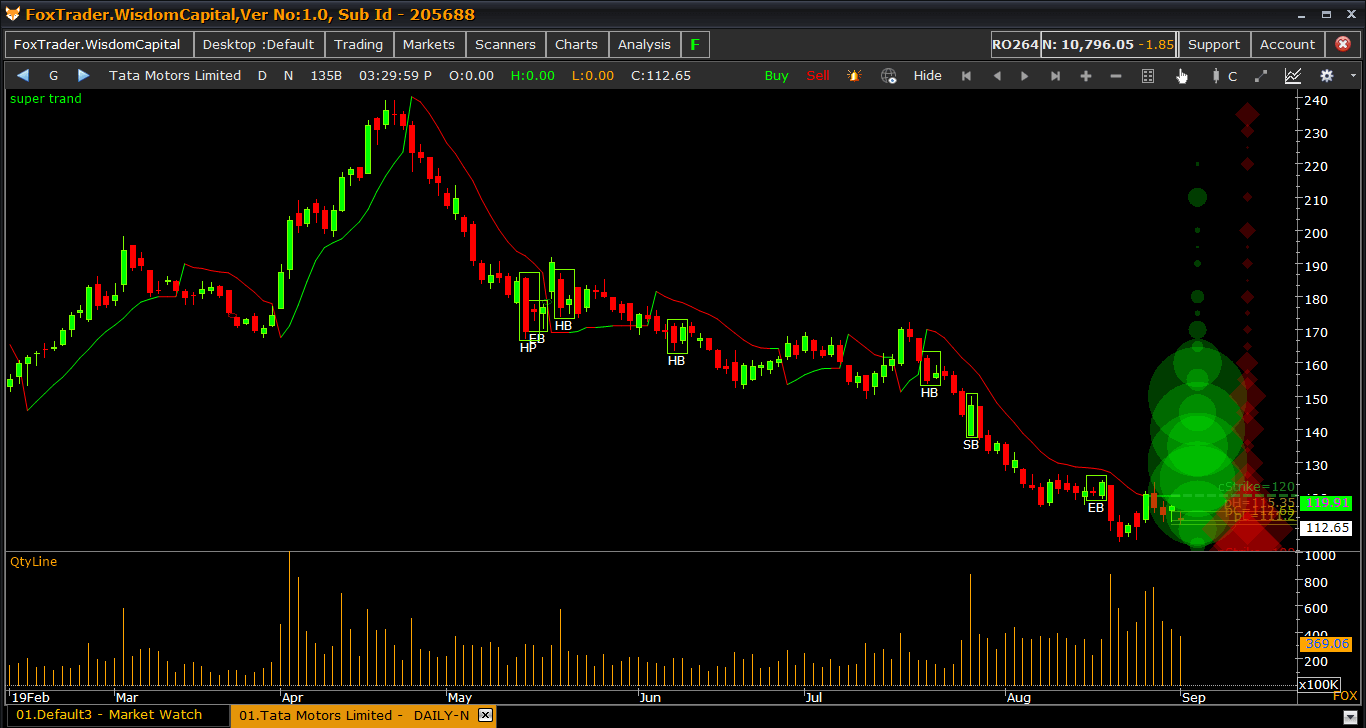
Task: Click the alert siren icon
Action: click(x=854, y=76)
